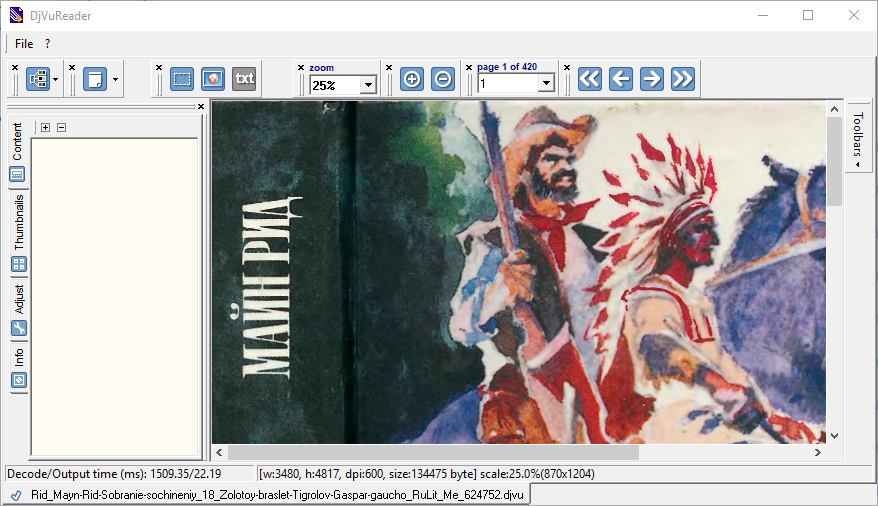Maximize the DjVuReader window
Viewport: 878px width, 506px height.
click(x=808, y=15)
